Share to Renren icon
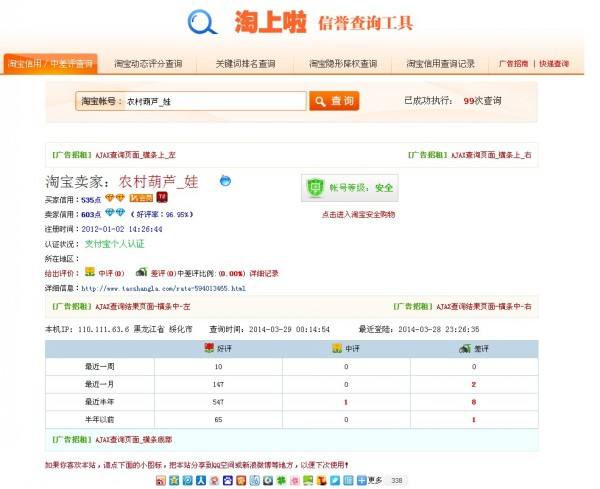This screenshot has width=600, height=489. pyautogui.click(x=201, y=481)
